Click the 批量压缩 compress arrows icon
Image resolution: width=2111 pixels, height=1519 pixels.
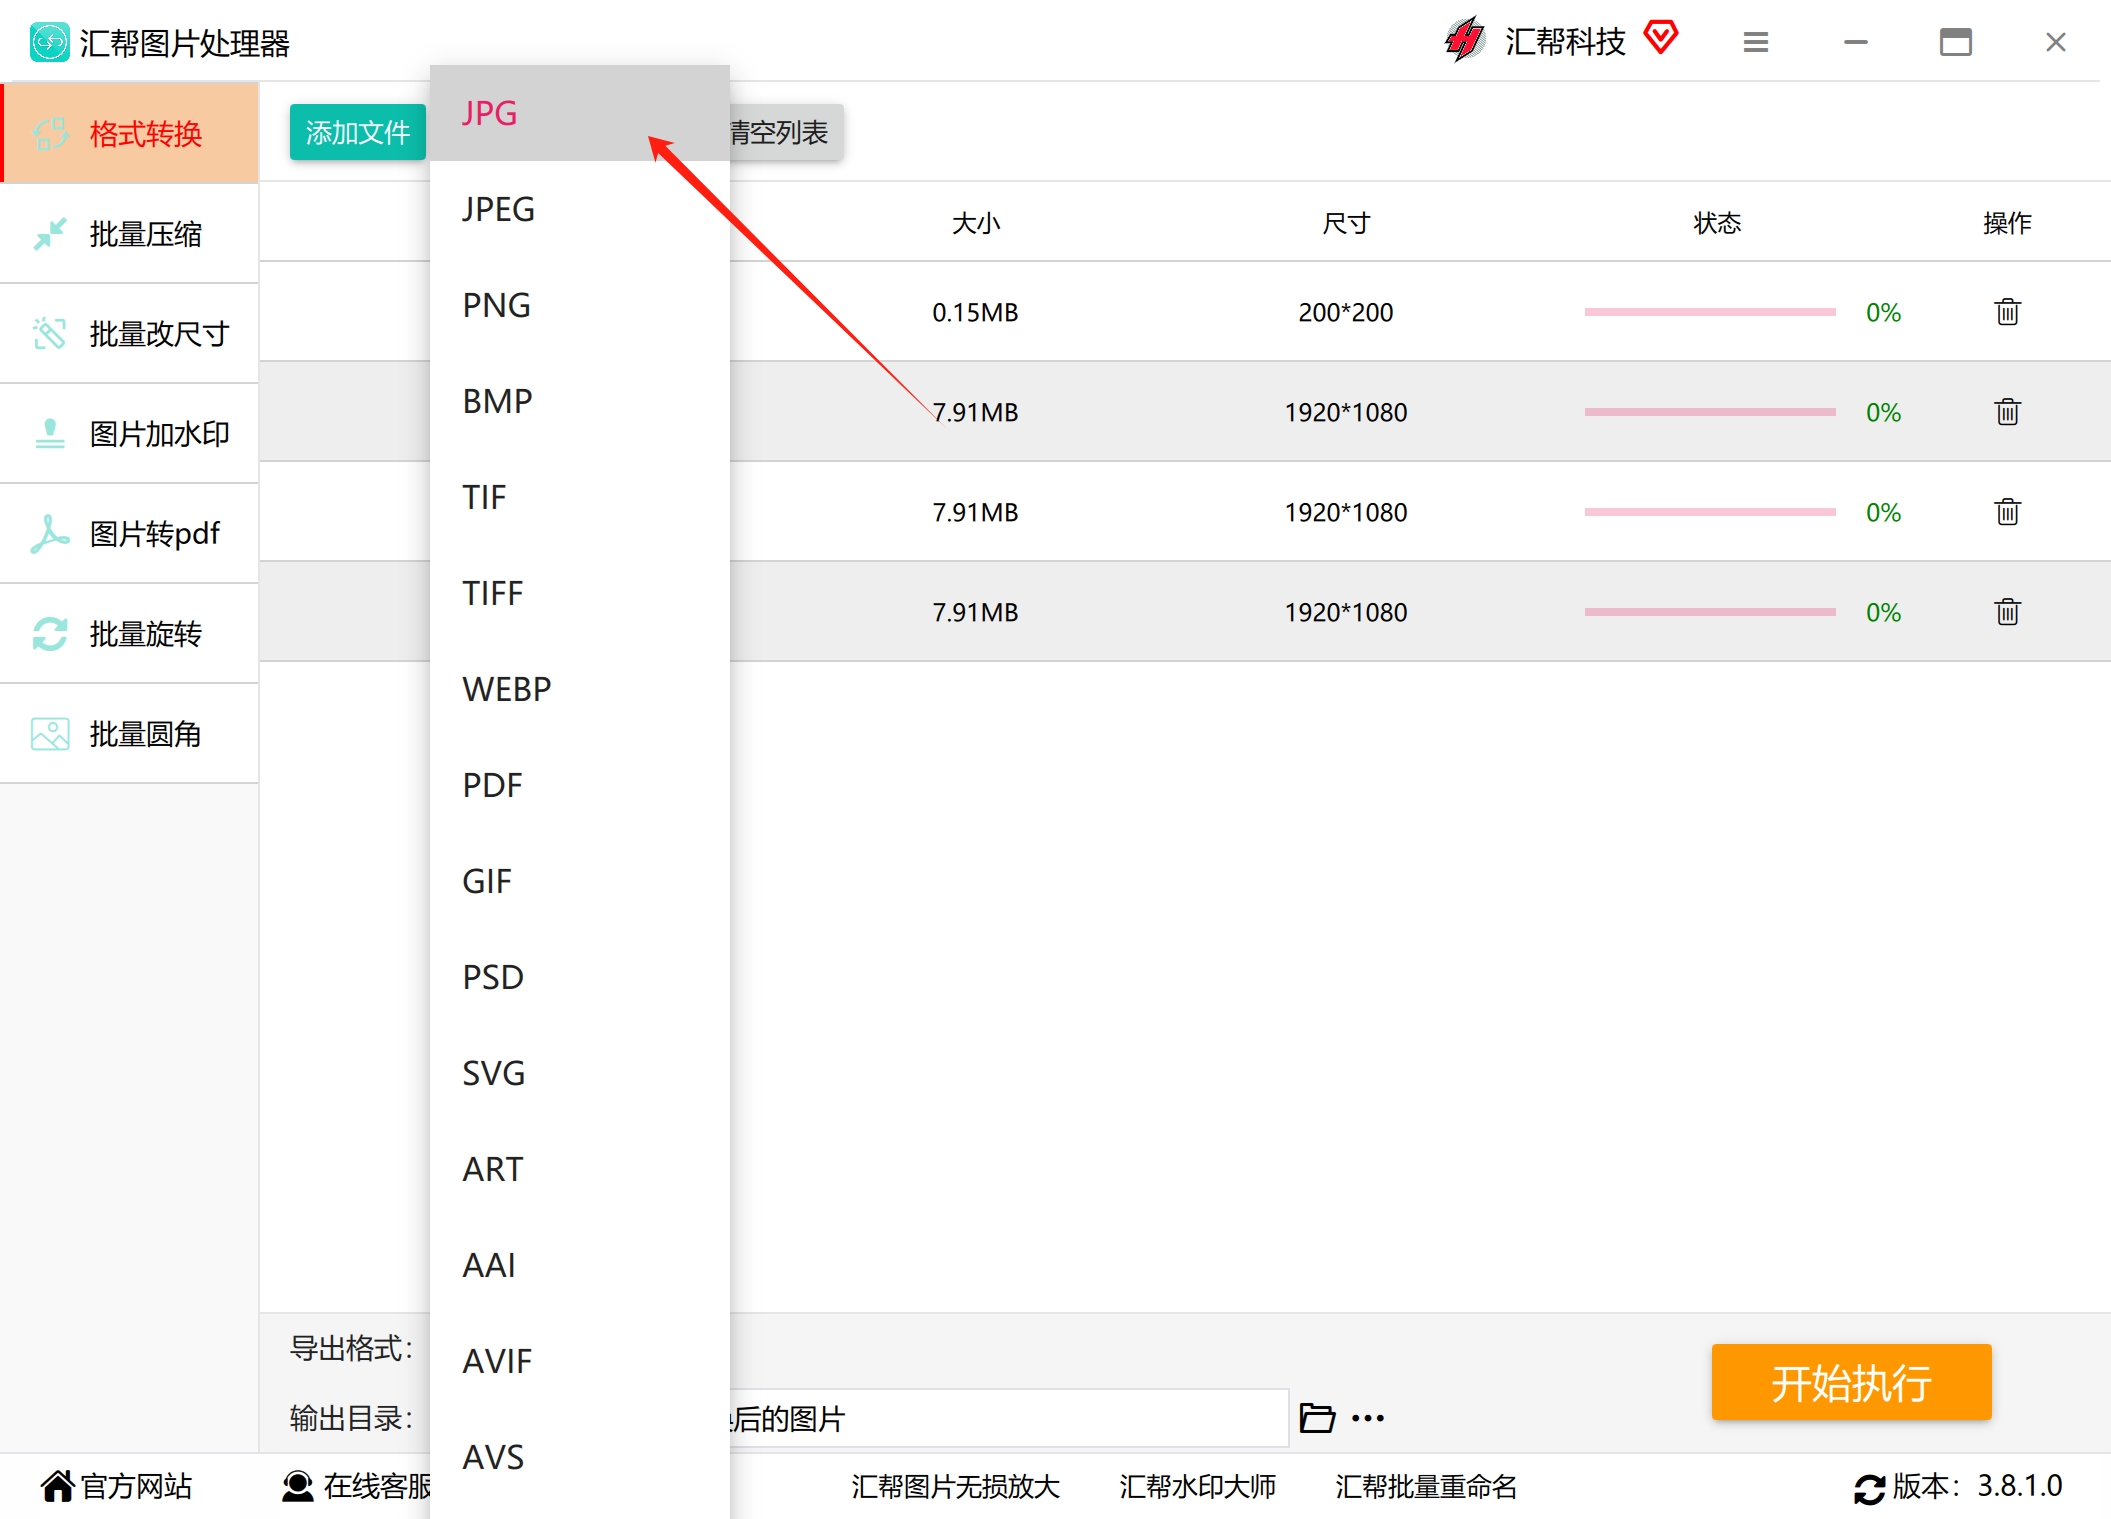tap(50, 233)
